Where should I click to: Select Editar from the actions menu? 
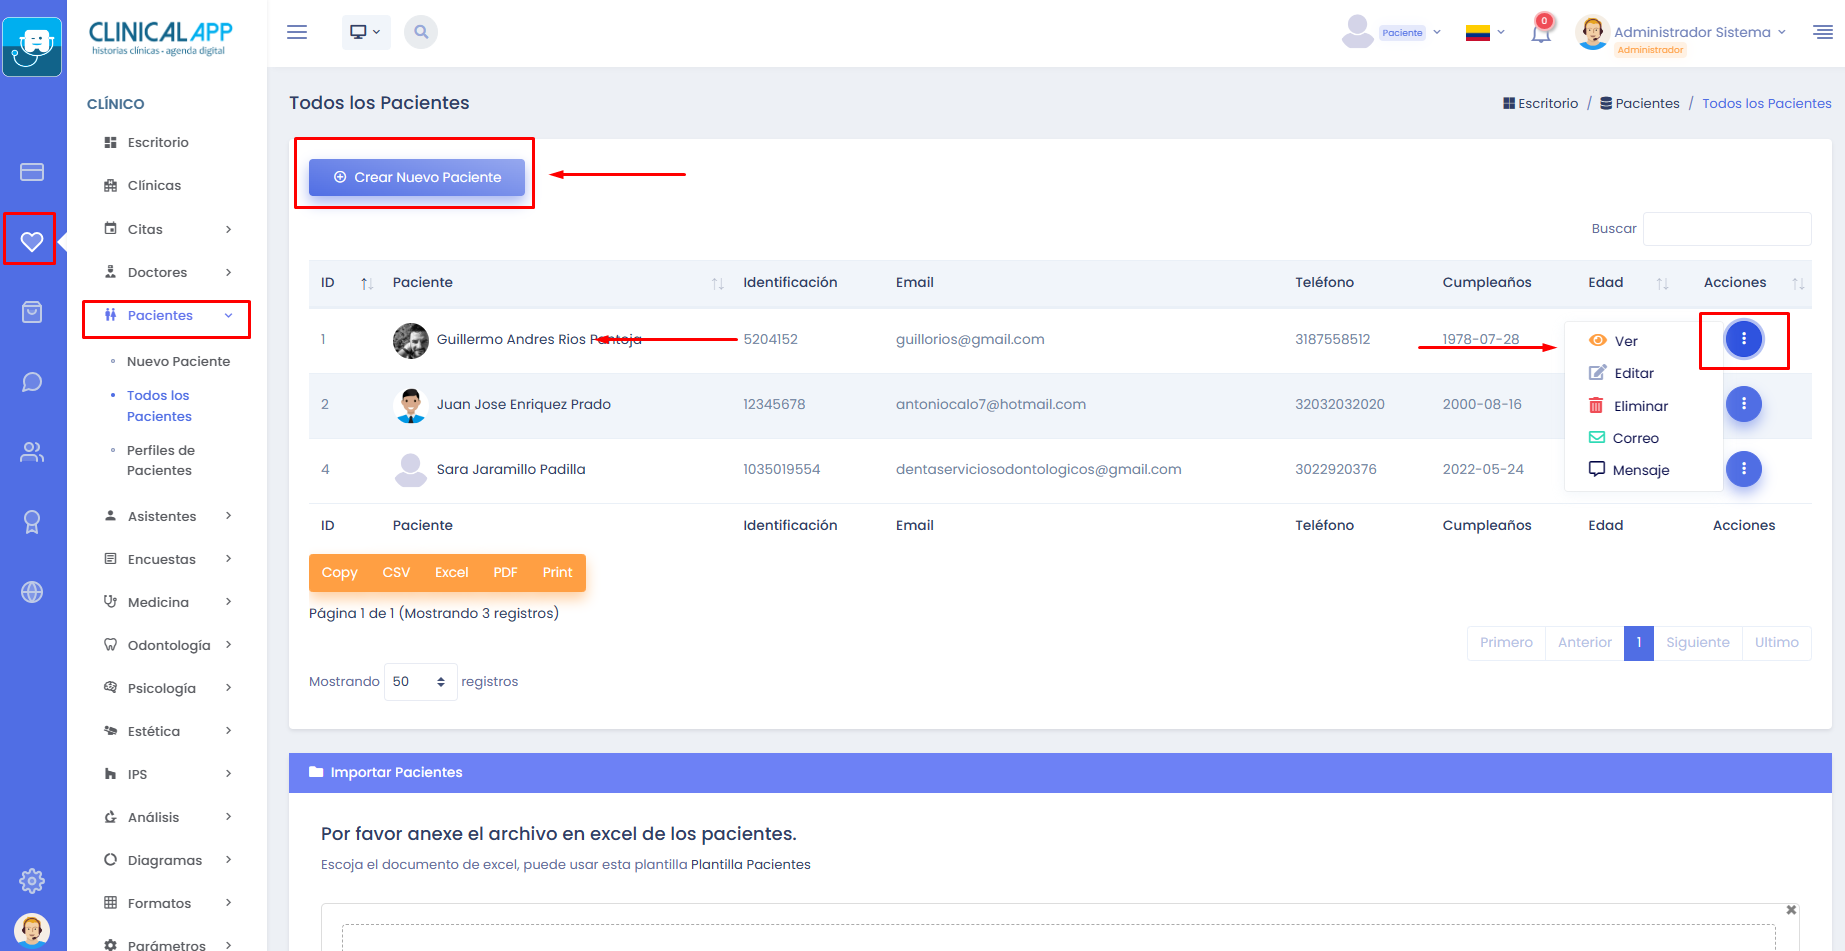pos(1633,373)
